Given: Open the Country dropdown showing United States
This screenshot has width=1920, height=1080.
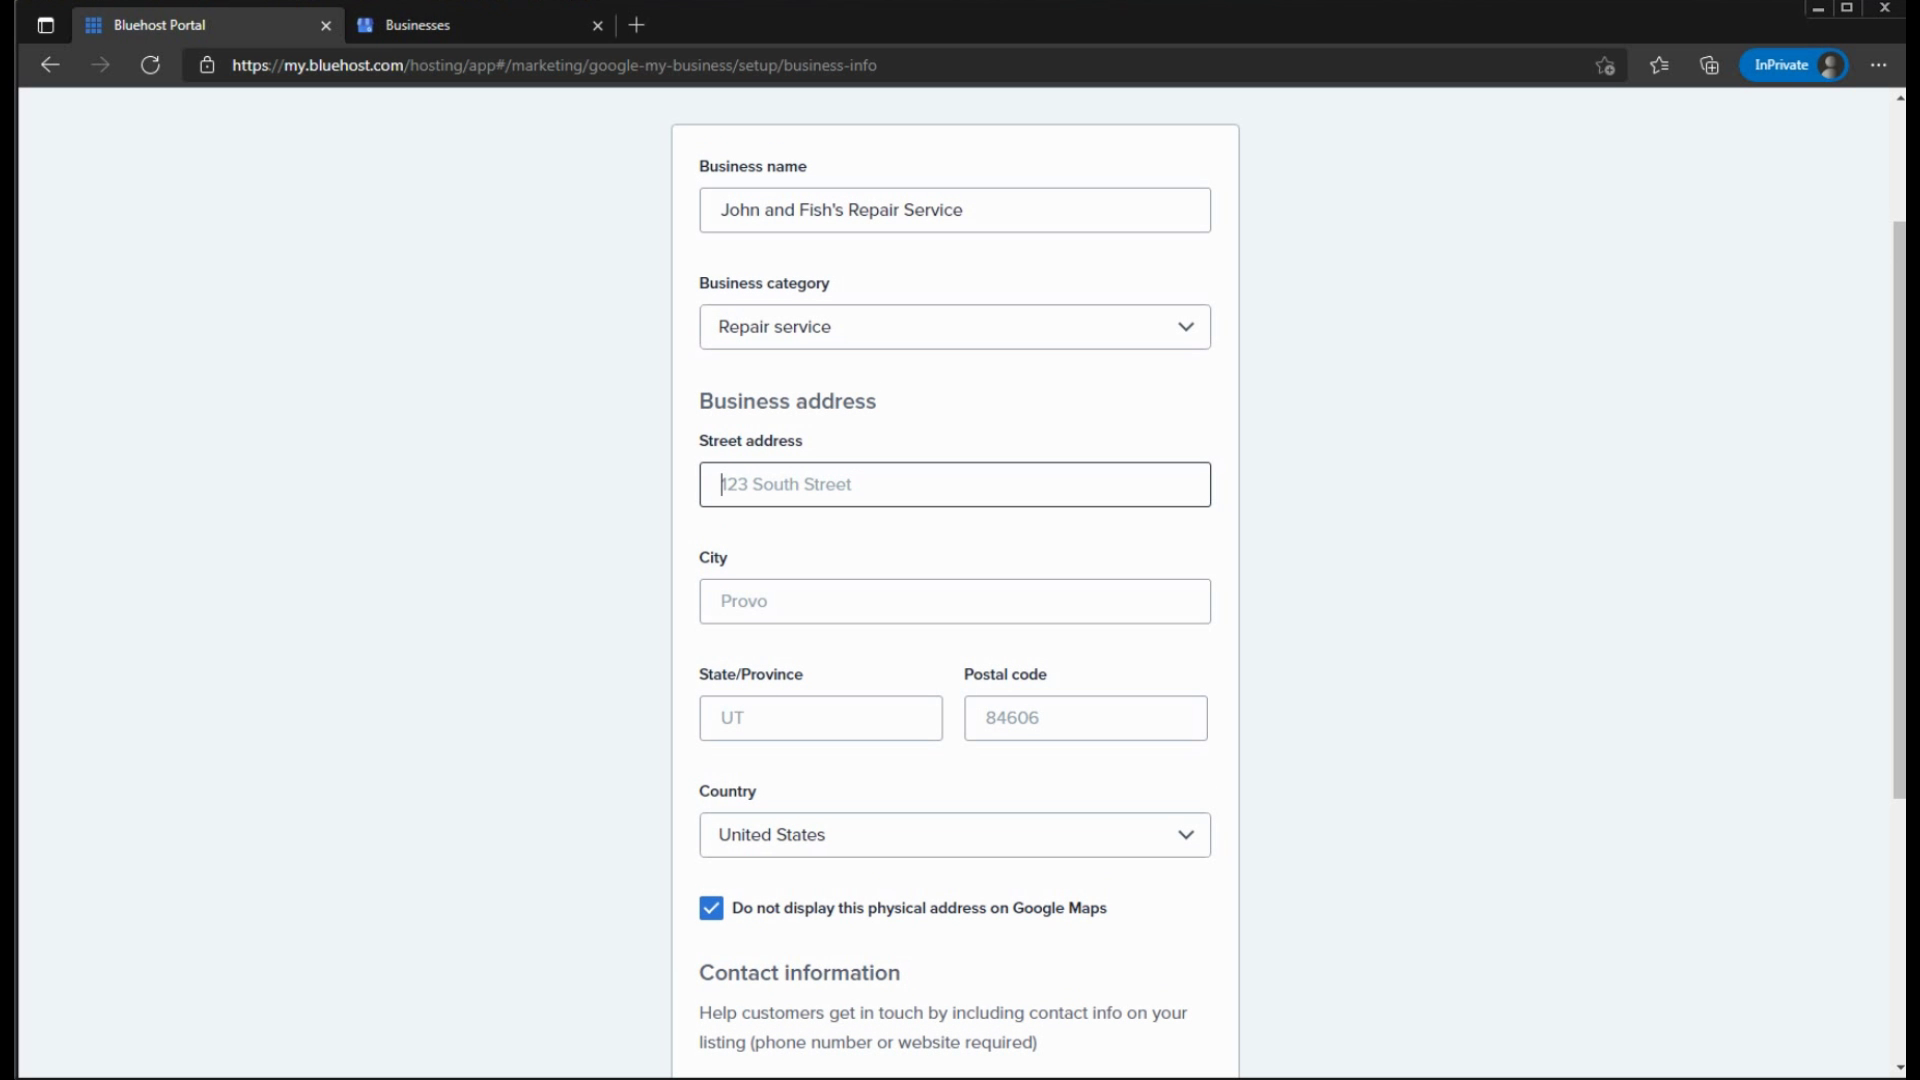Looking at the screenshot, I should pos(954,835).
